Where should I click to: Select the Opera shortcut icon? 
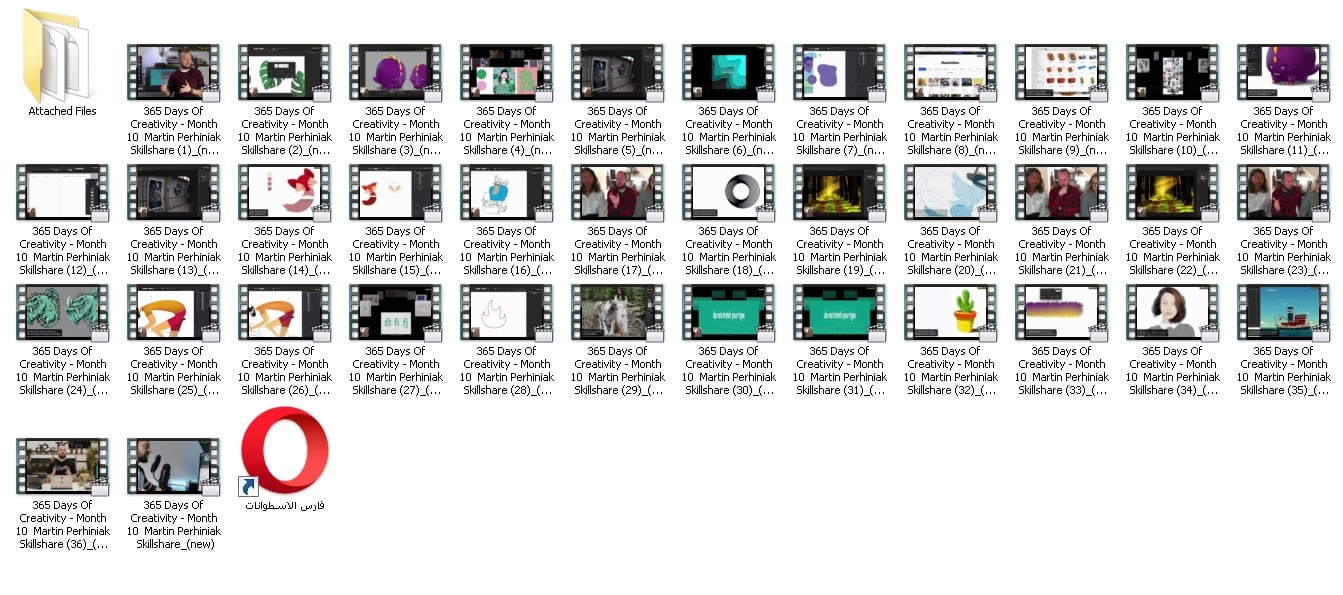[x=285, y=451]
